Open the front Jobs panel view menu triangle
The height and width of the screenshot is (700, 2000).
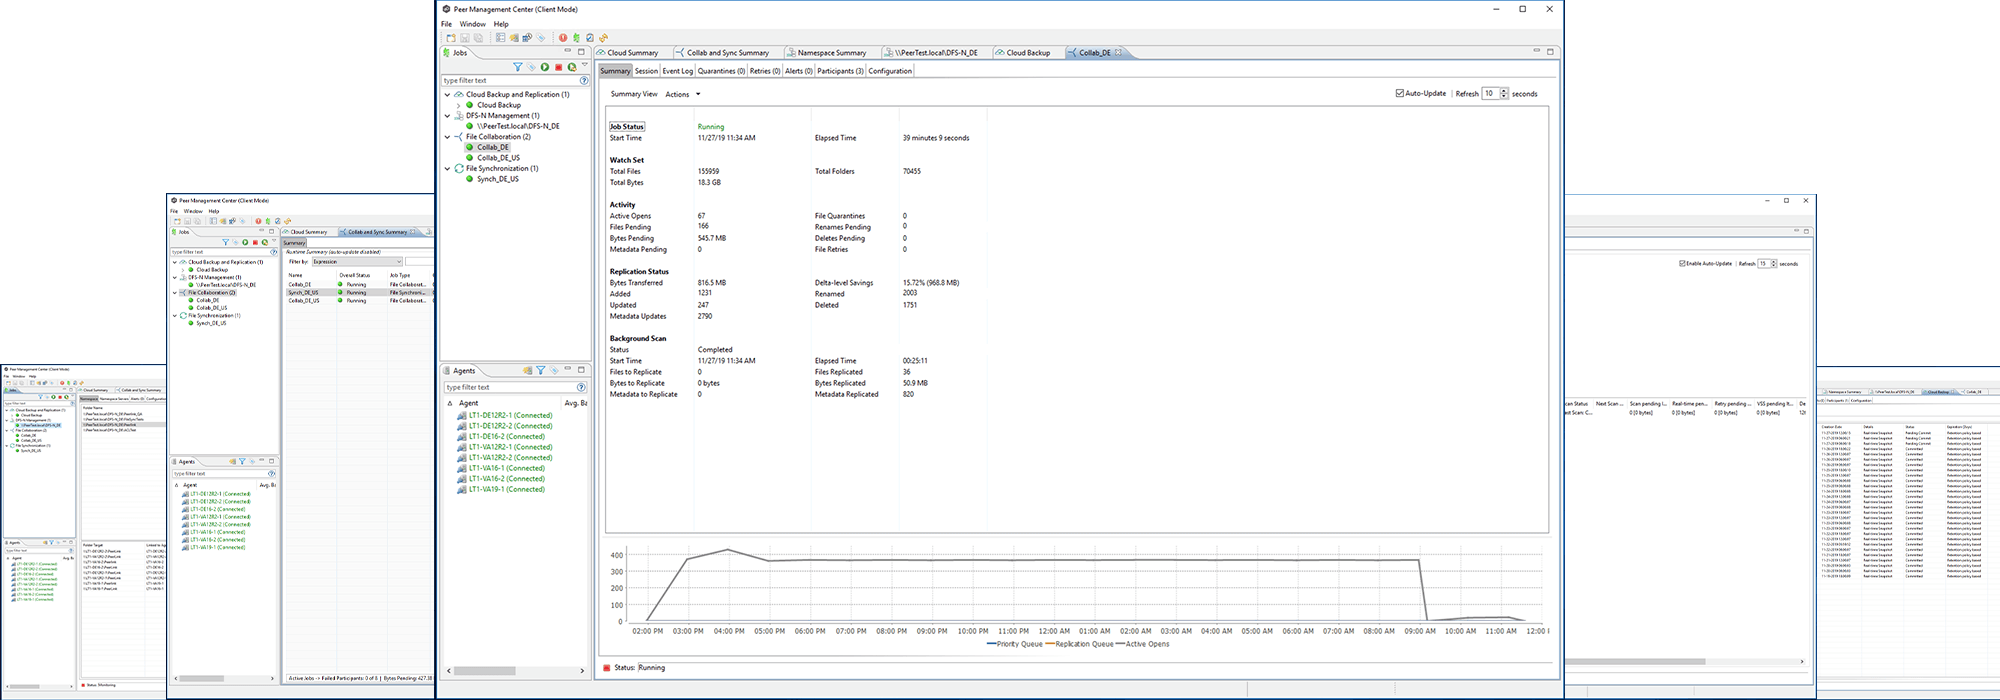tap(585, 64)
